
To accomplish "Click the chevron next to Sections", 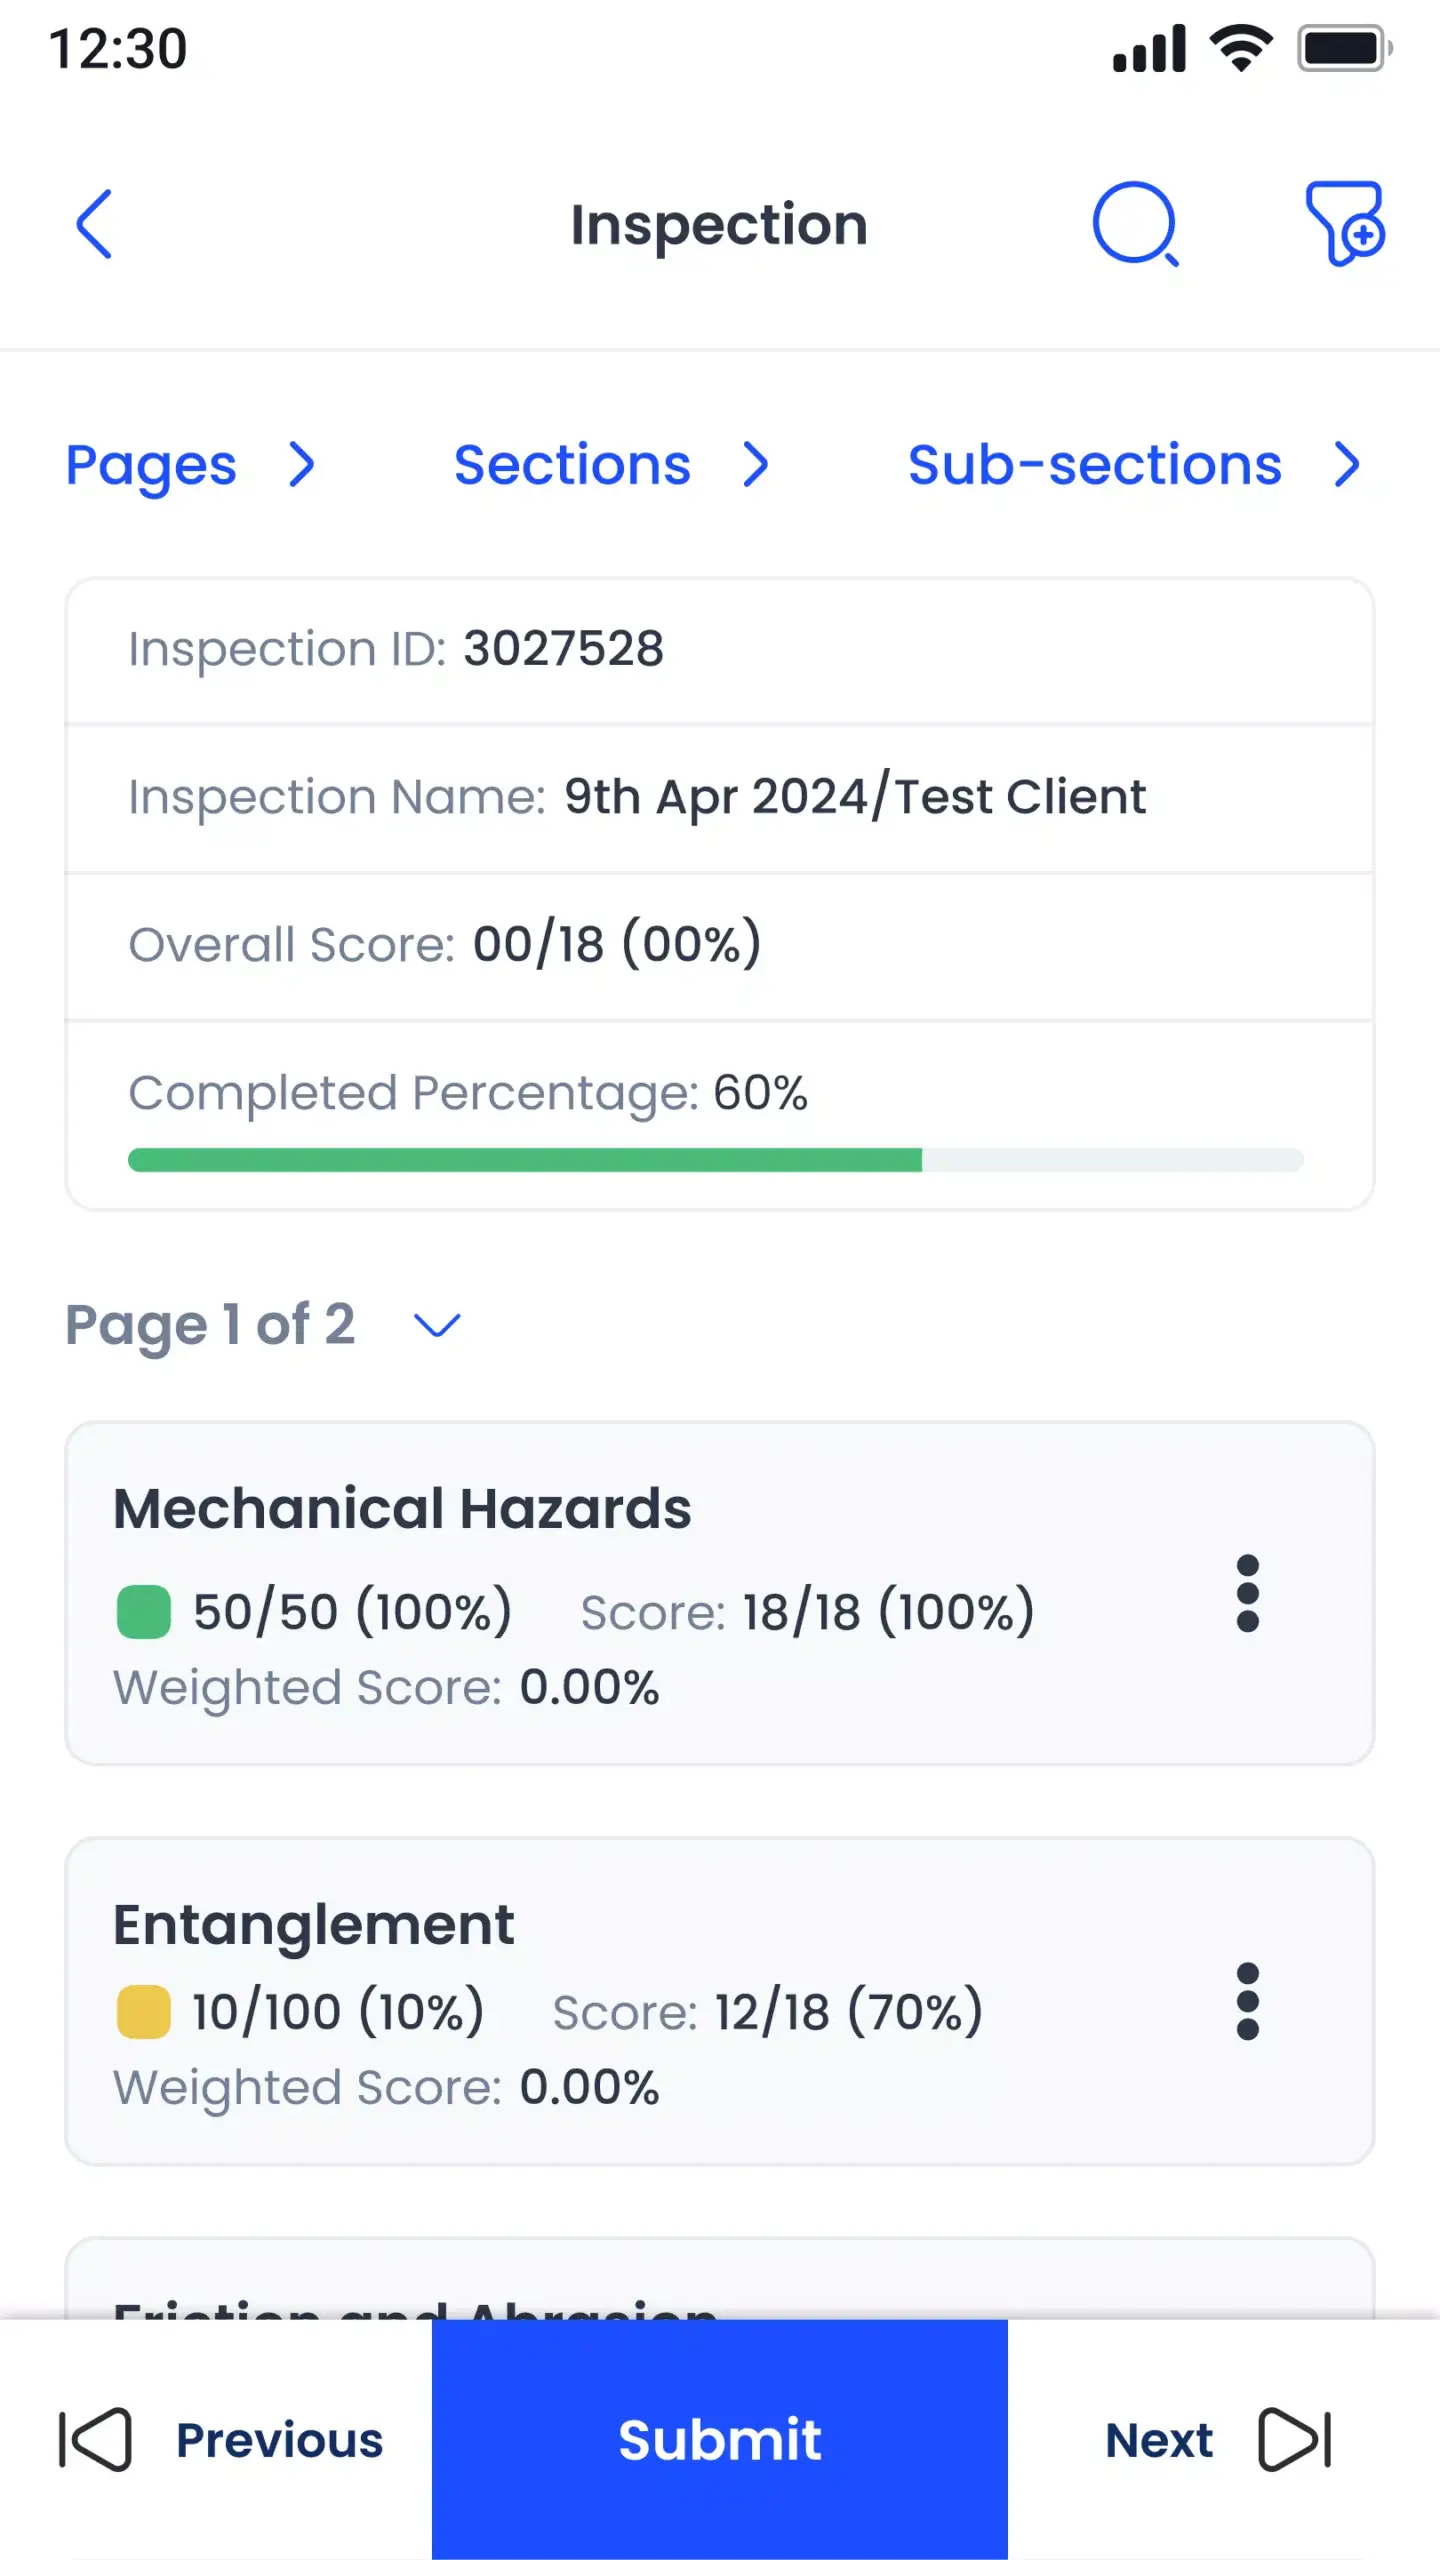I will (756, 465).
